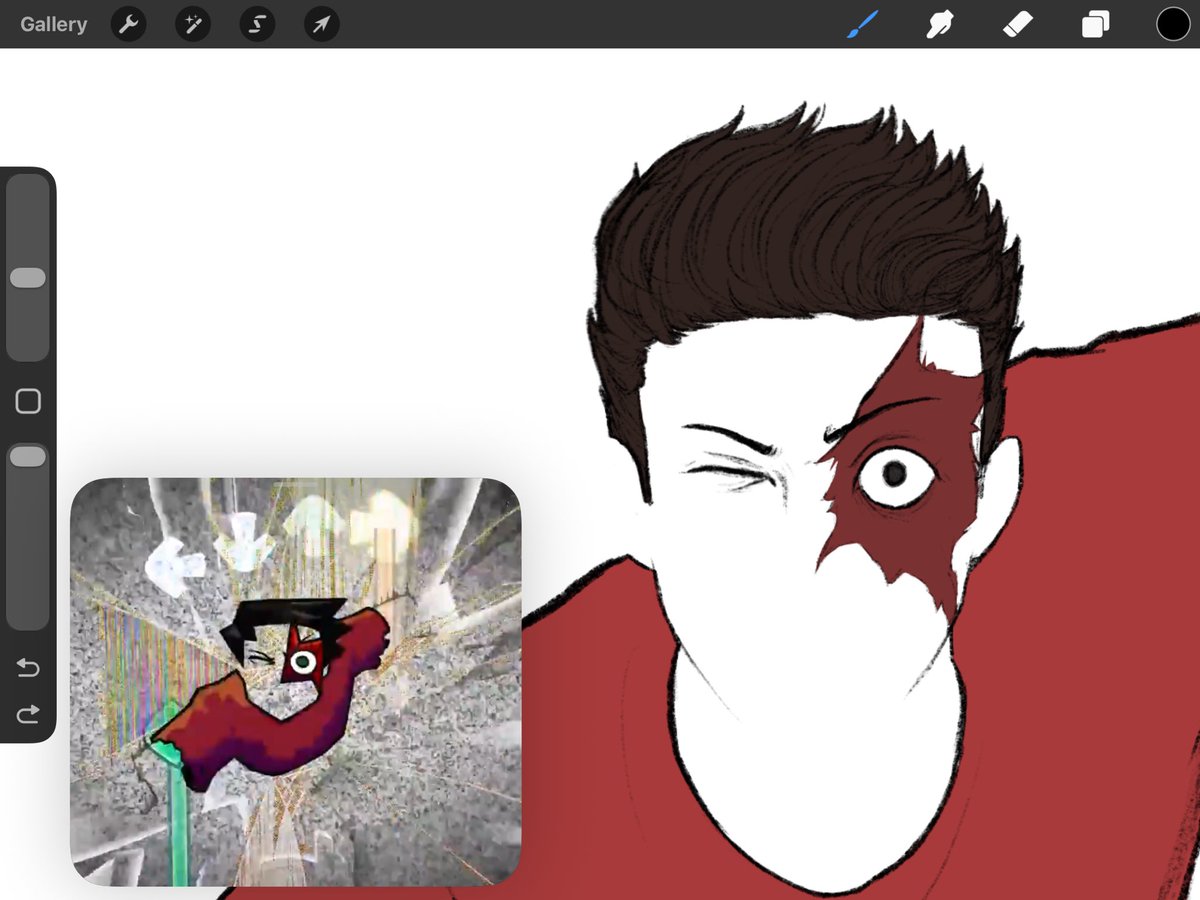This screenshot has height=900, width=1200.
Task: Activate the Transform arrow tool
Action: click(321, 24)
